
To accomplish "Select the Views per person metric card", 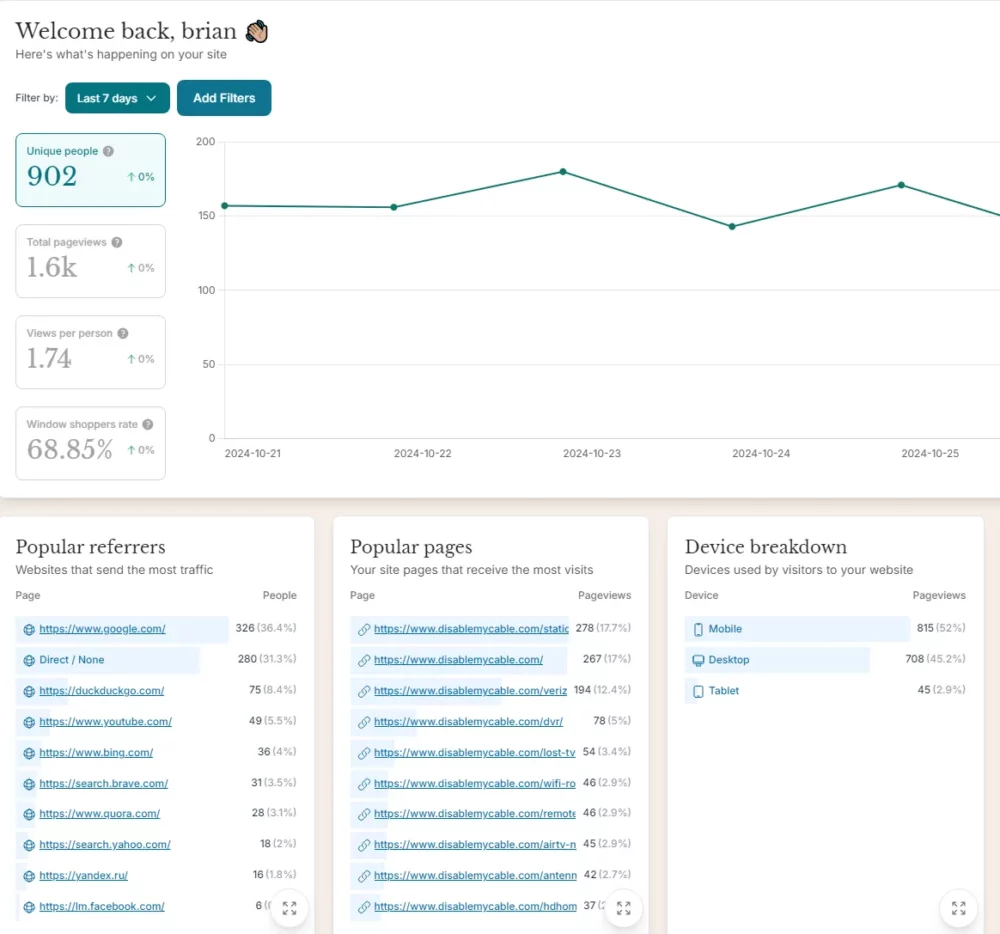I will pos(90,351).
